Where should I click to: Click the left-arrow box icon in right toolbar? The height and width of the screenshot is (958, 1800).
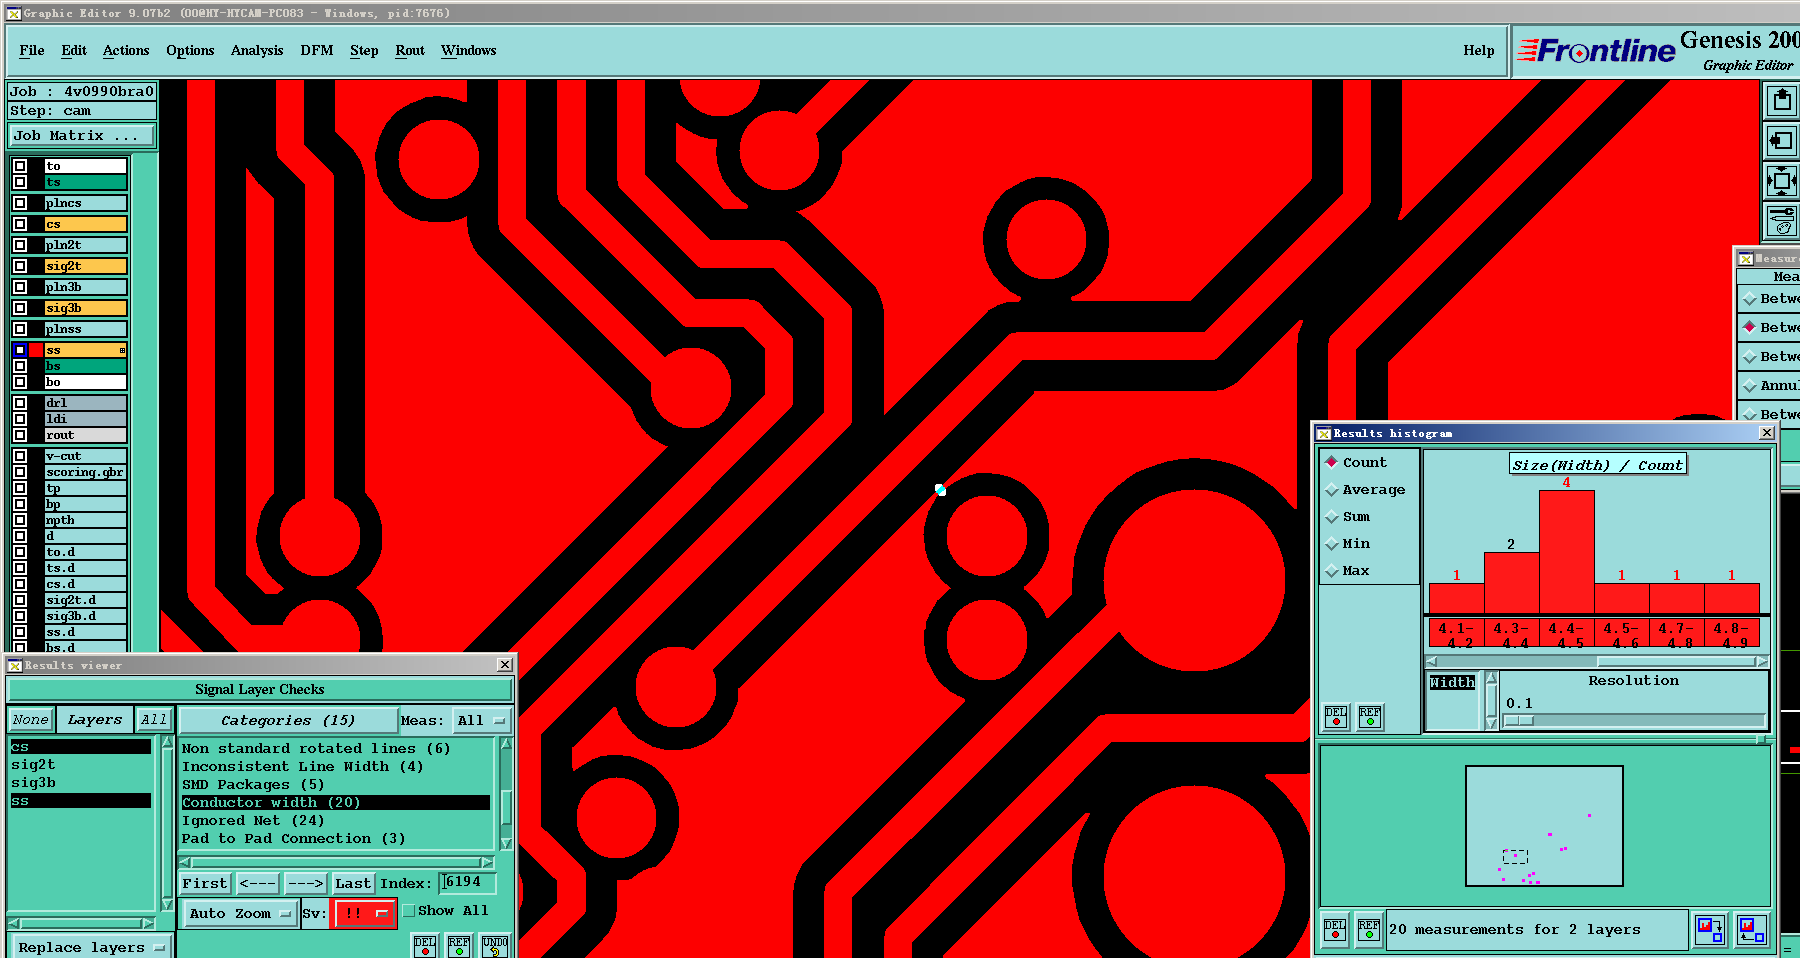1781,141
